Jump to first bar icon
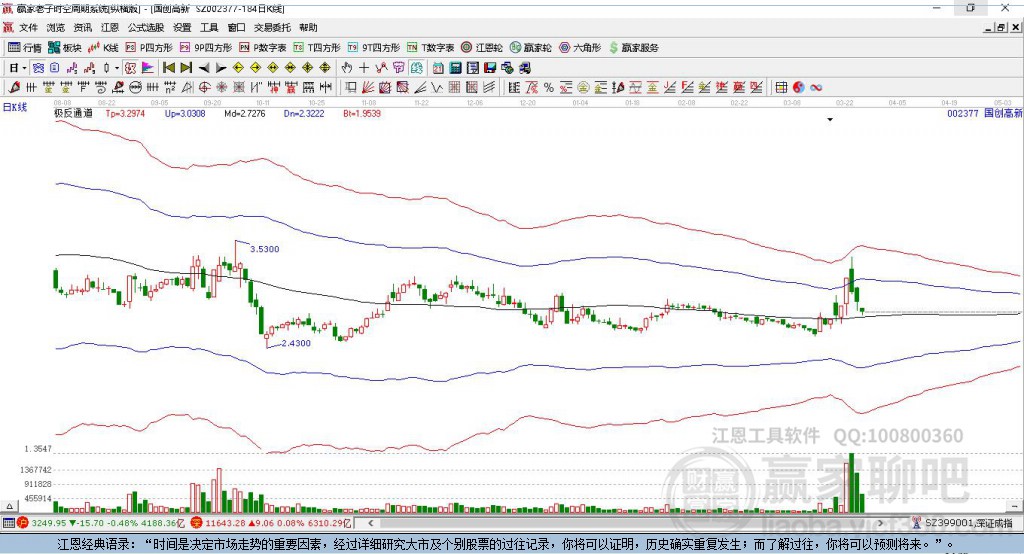1024x554 pixels. point(168,68)
